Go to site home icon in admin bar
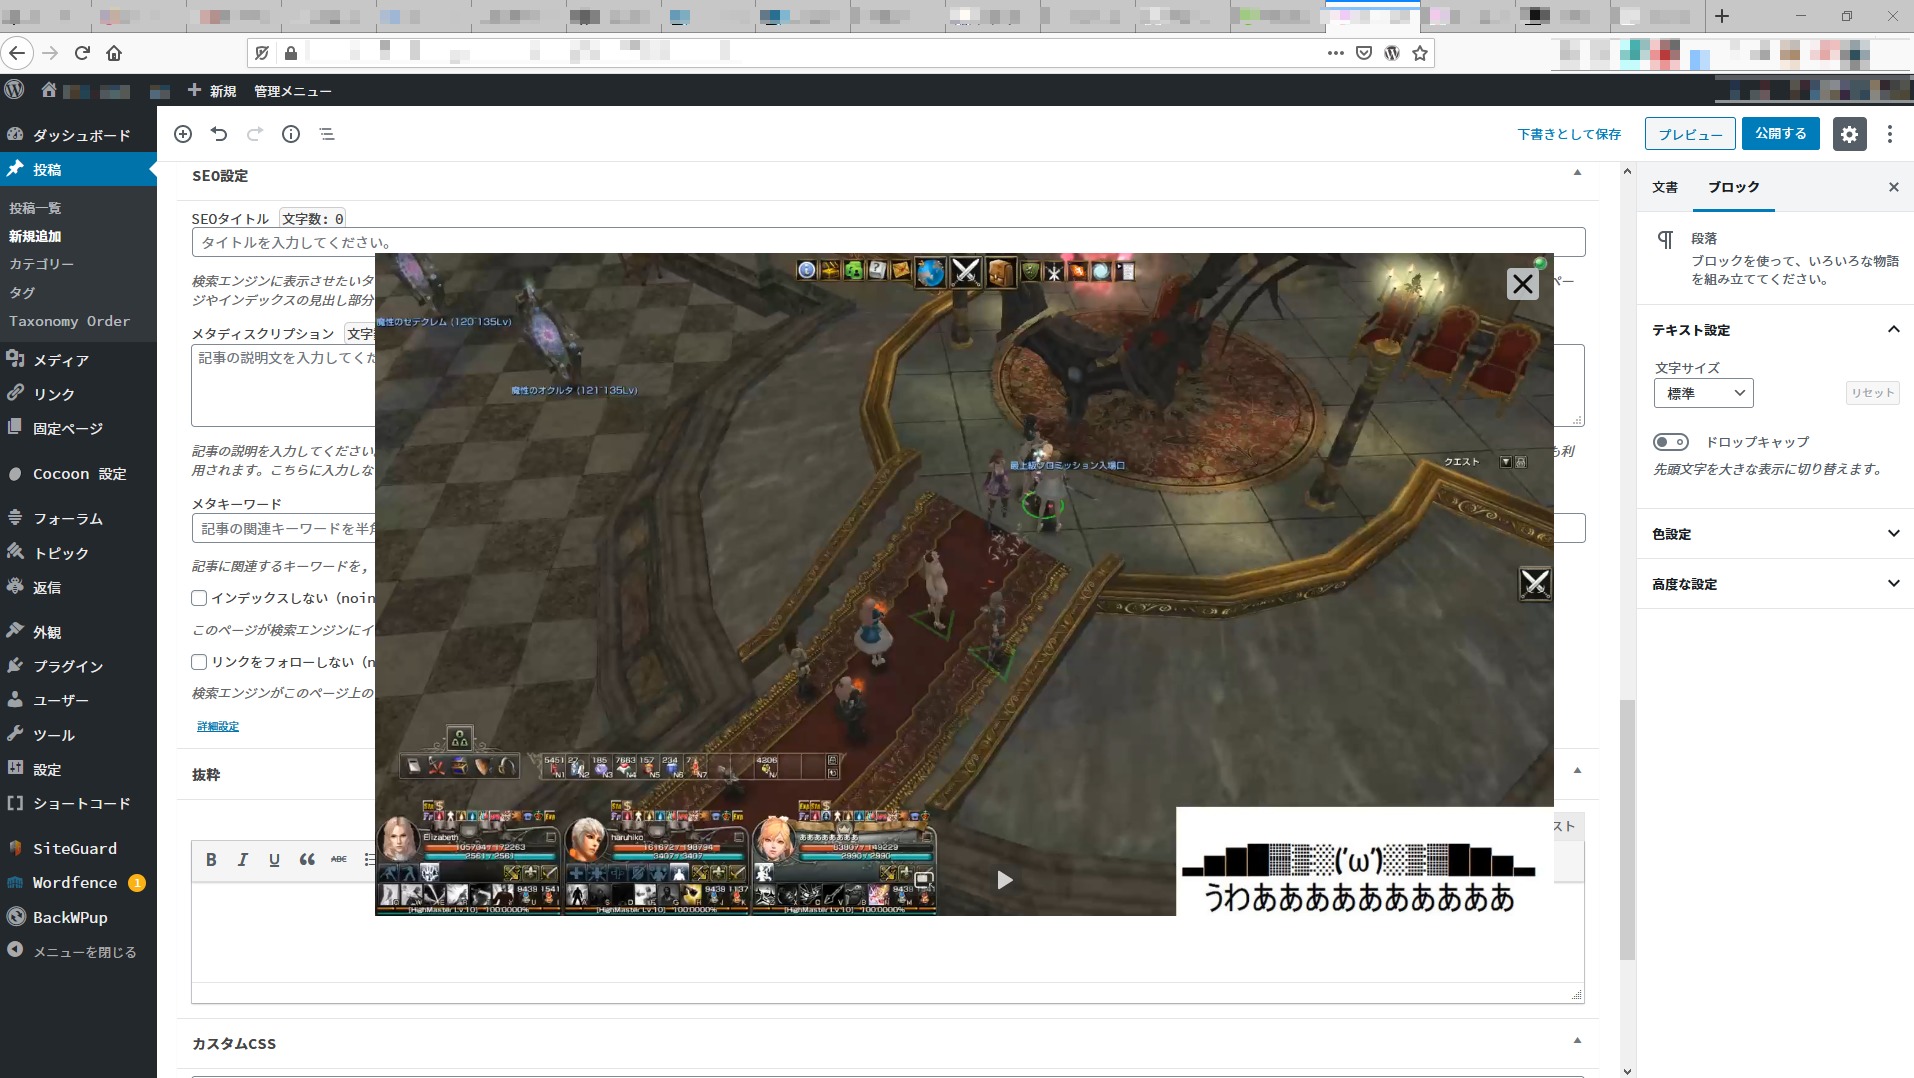Screen dimensions: 1914x1078 point(48,90)
